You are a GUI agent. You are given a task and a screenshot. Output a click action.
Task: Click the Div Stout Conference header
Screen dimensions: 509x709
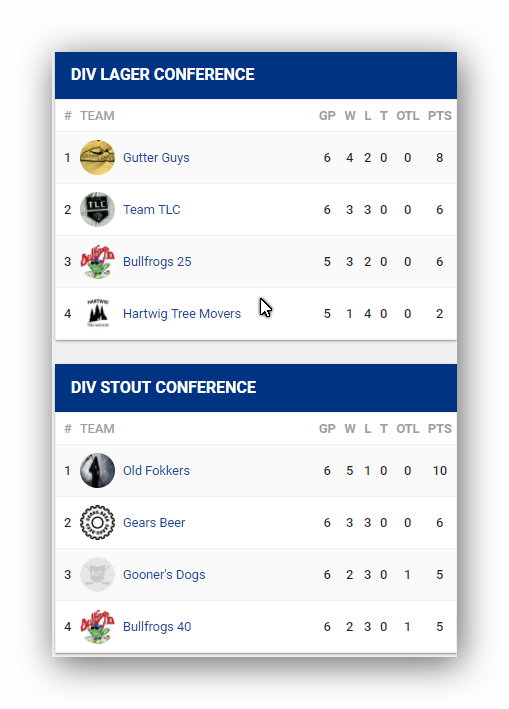256,388
